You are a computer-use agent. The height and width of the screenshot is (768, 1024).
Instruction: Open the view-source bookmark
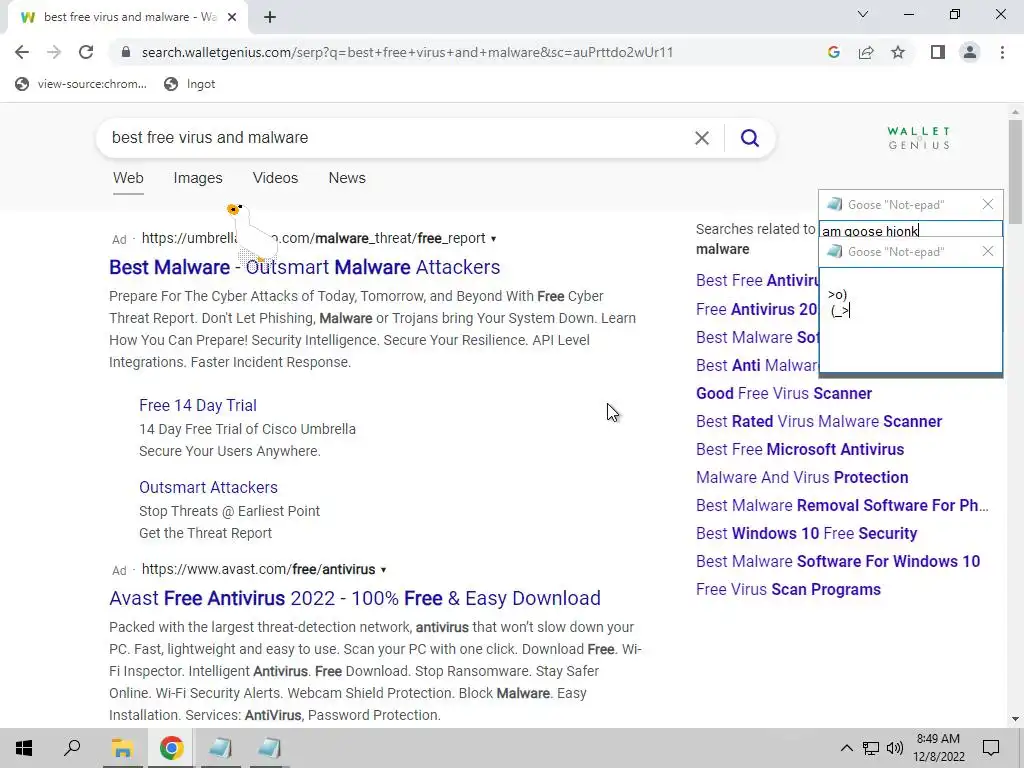coord(82,84)
